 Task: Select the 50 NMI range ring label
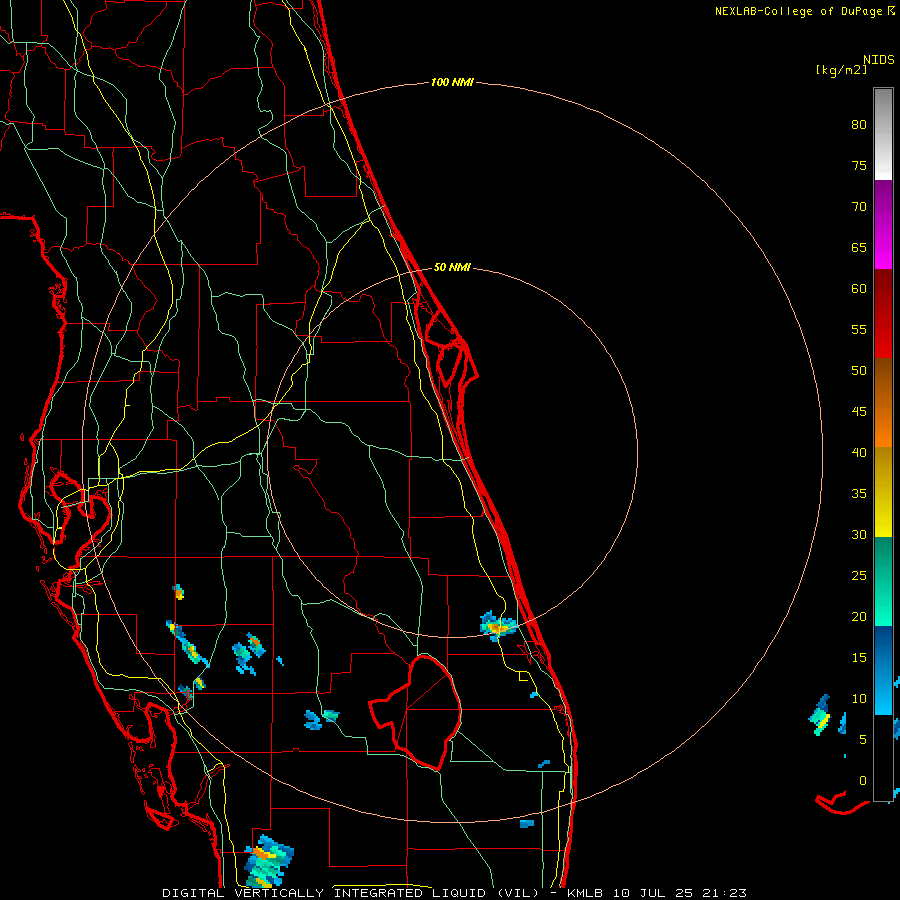(452, 267)
